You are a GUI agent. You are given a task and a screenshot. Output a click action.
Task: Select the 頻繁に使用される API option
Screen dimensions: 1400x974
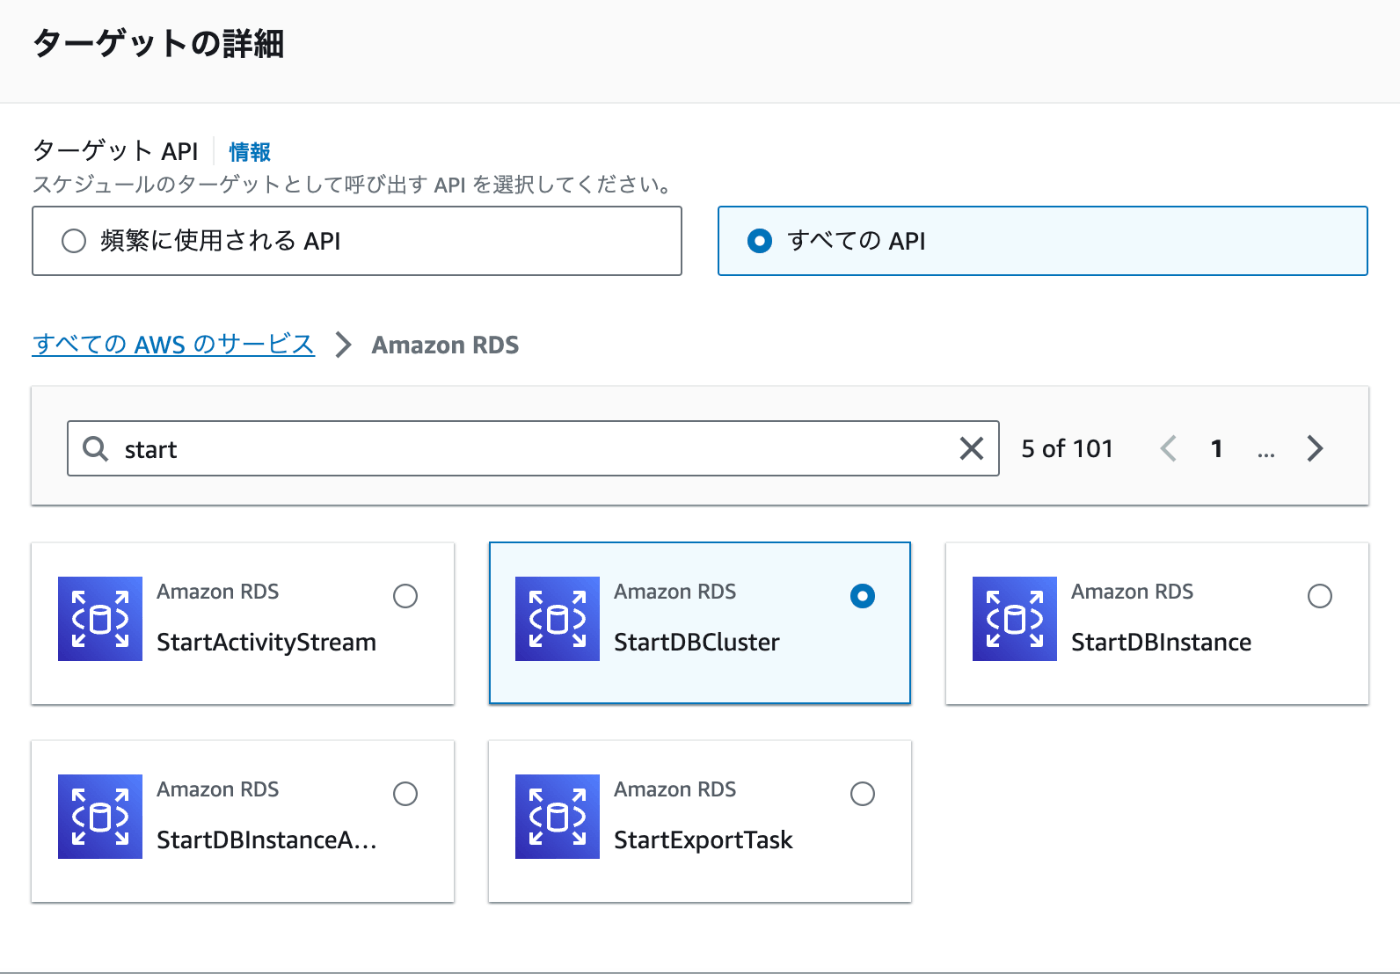pyautogui.click(x=357, y=241)
